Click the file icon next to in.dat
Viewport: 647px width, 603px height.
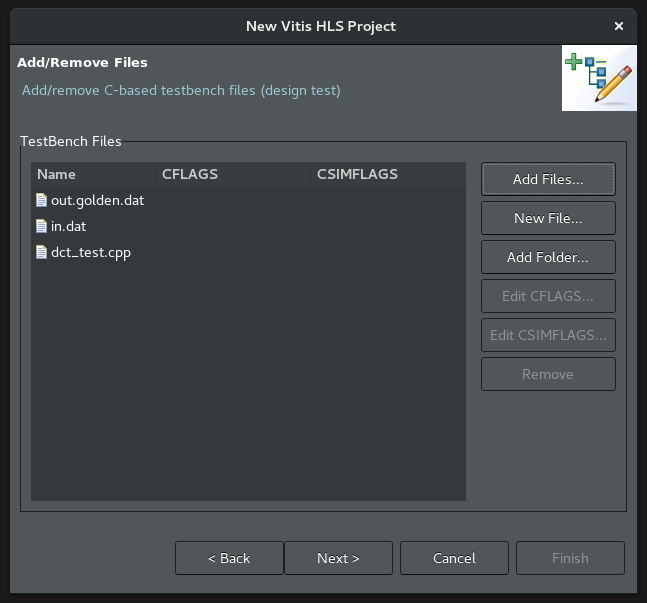pyautogui.click(x=41, y=226)
